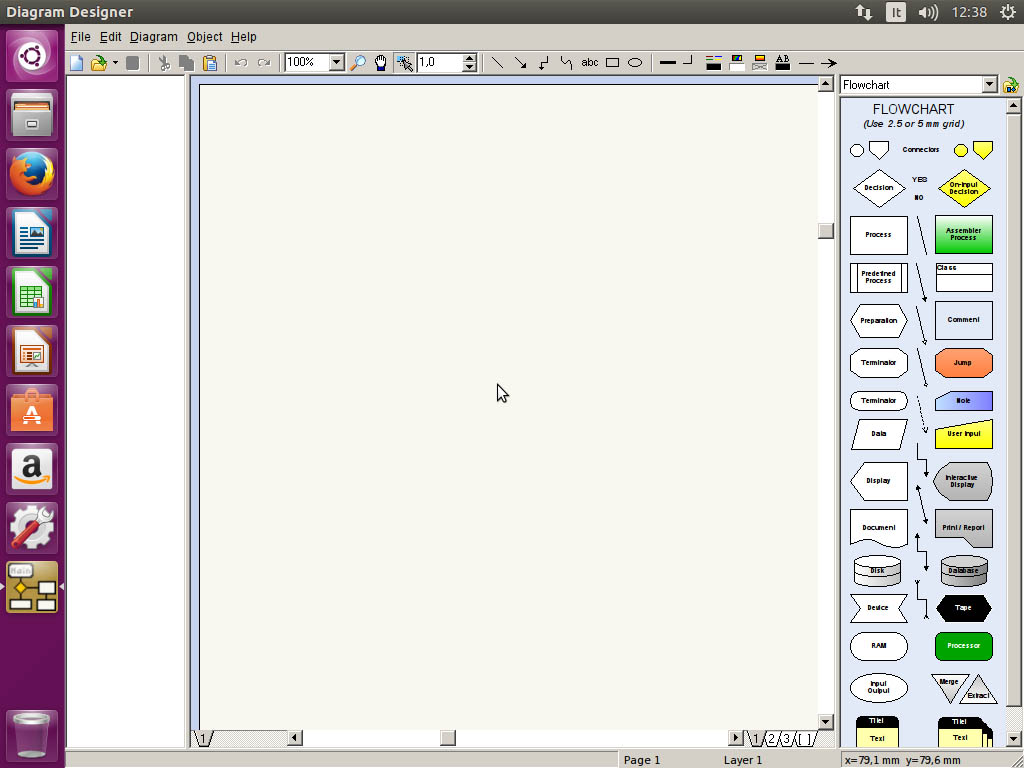Pick the Arrow line drawing tool

(520, 63)
